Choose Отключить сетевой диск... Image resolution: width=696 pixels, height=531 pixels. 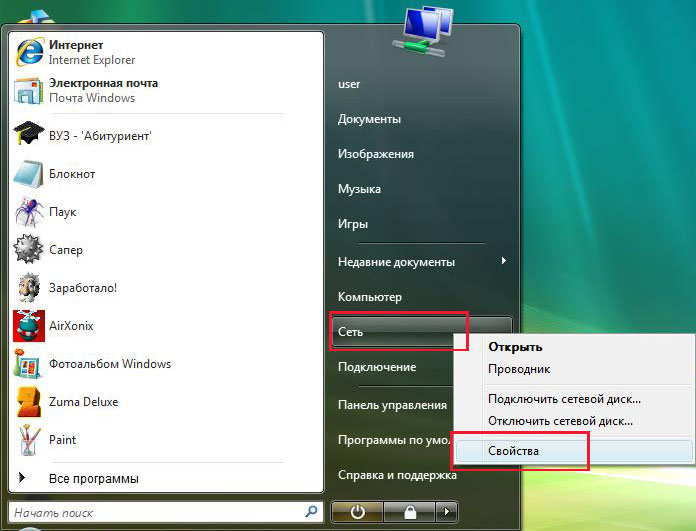coord(560,420)
